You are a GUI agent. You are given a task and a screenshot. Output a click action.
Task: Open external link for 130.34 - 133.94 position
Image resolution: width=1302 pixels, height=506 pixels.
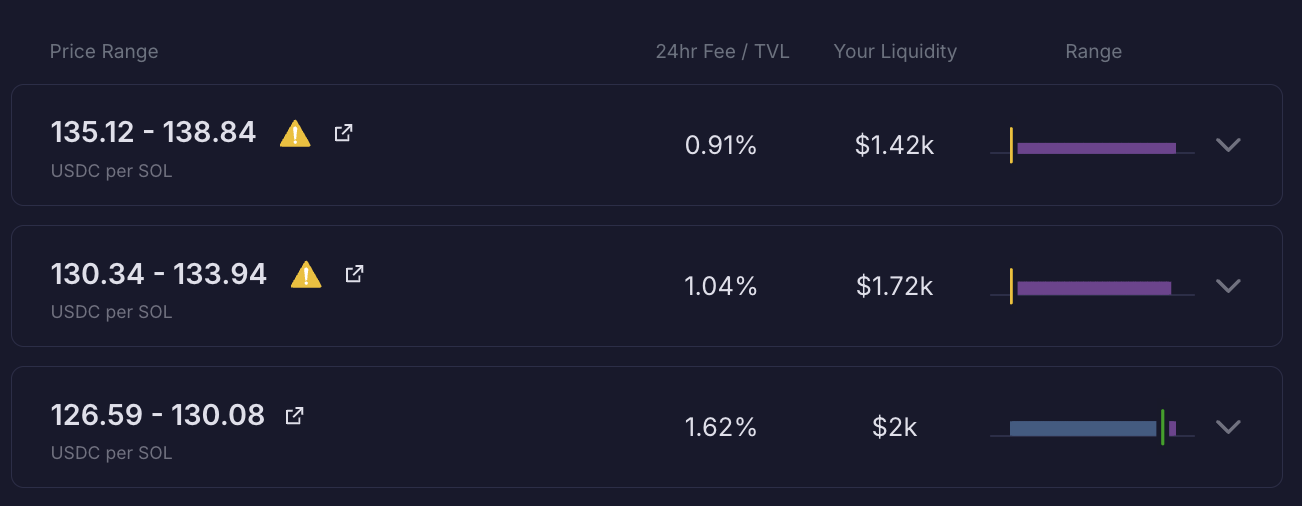(x=354, y=273)
